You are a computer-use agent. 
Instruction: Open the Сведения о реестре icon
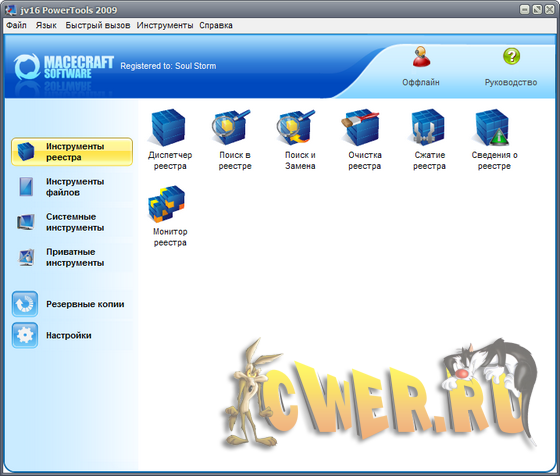click(494, 140)
